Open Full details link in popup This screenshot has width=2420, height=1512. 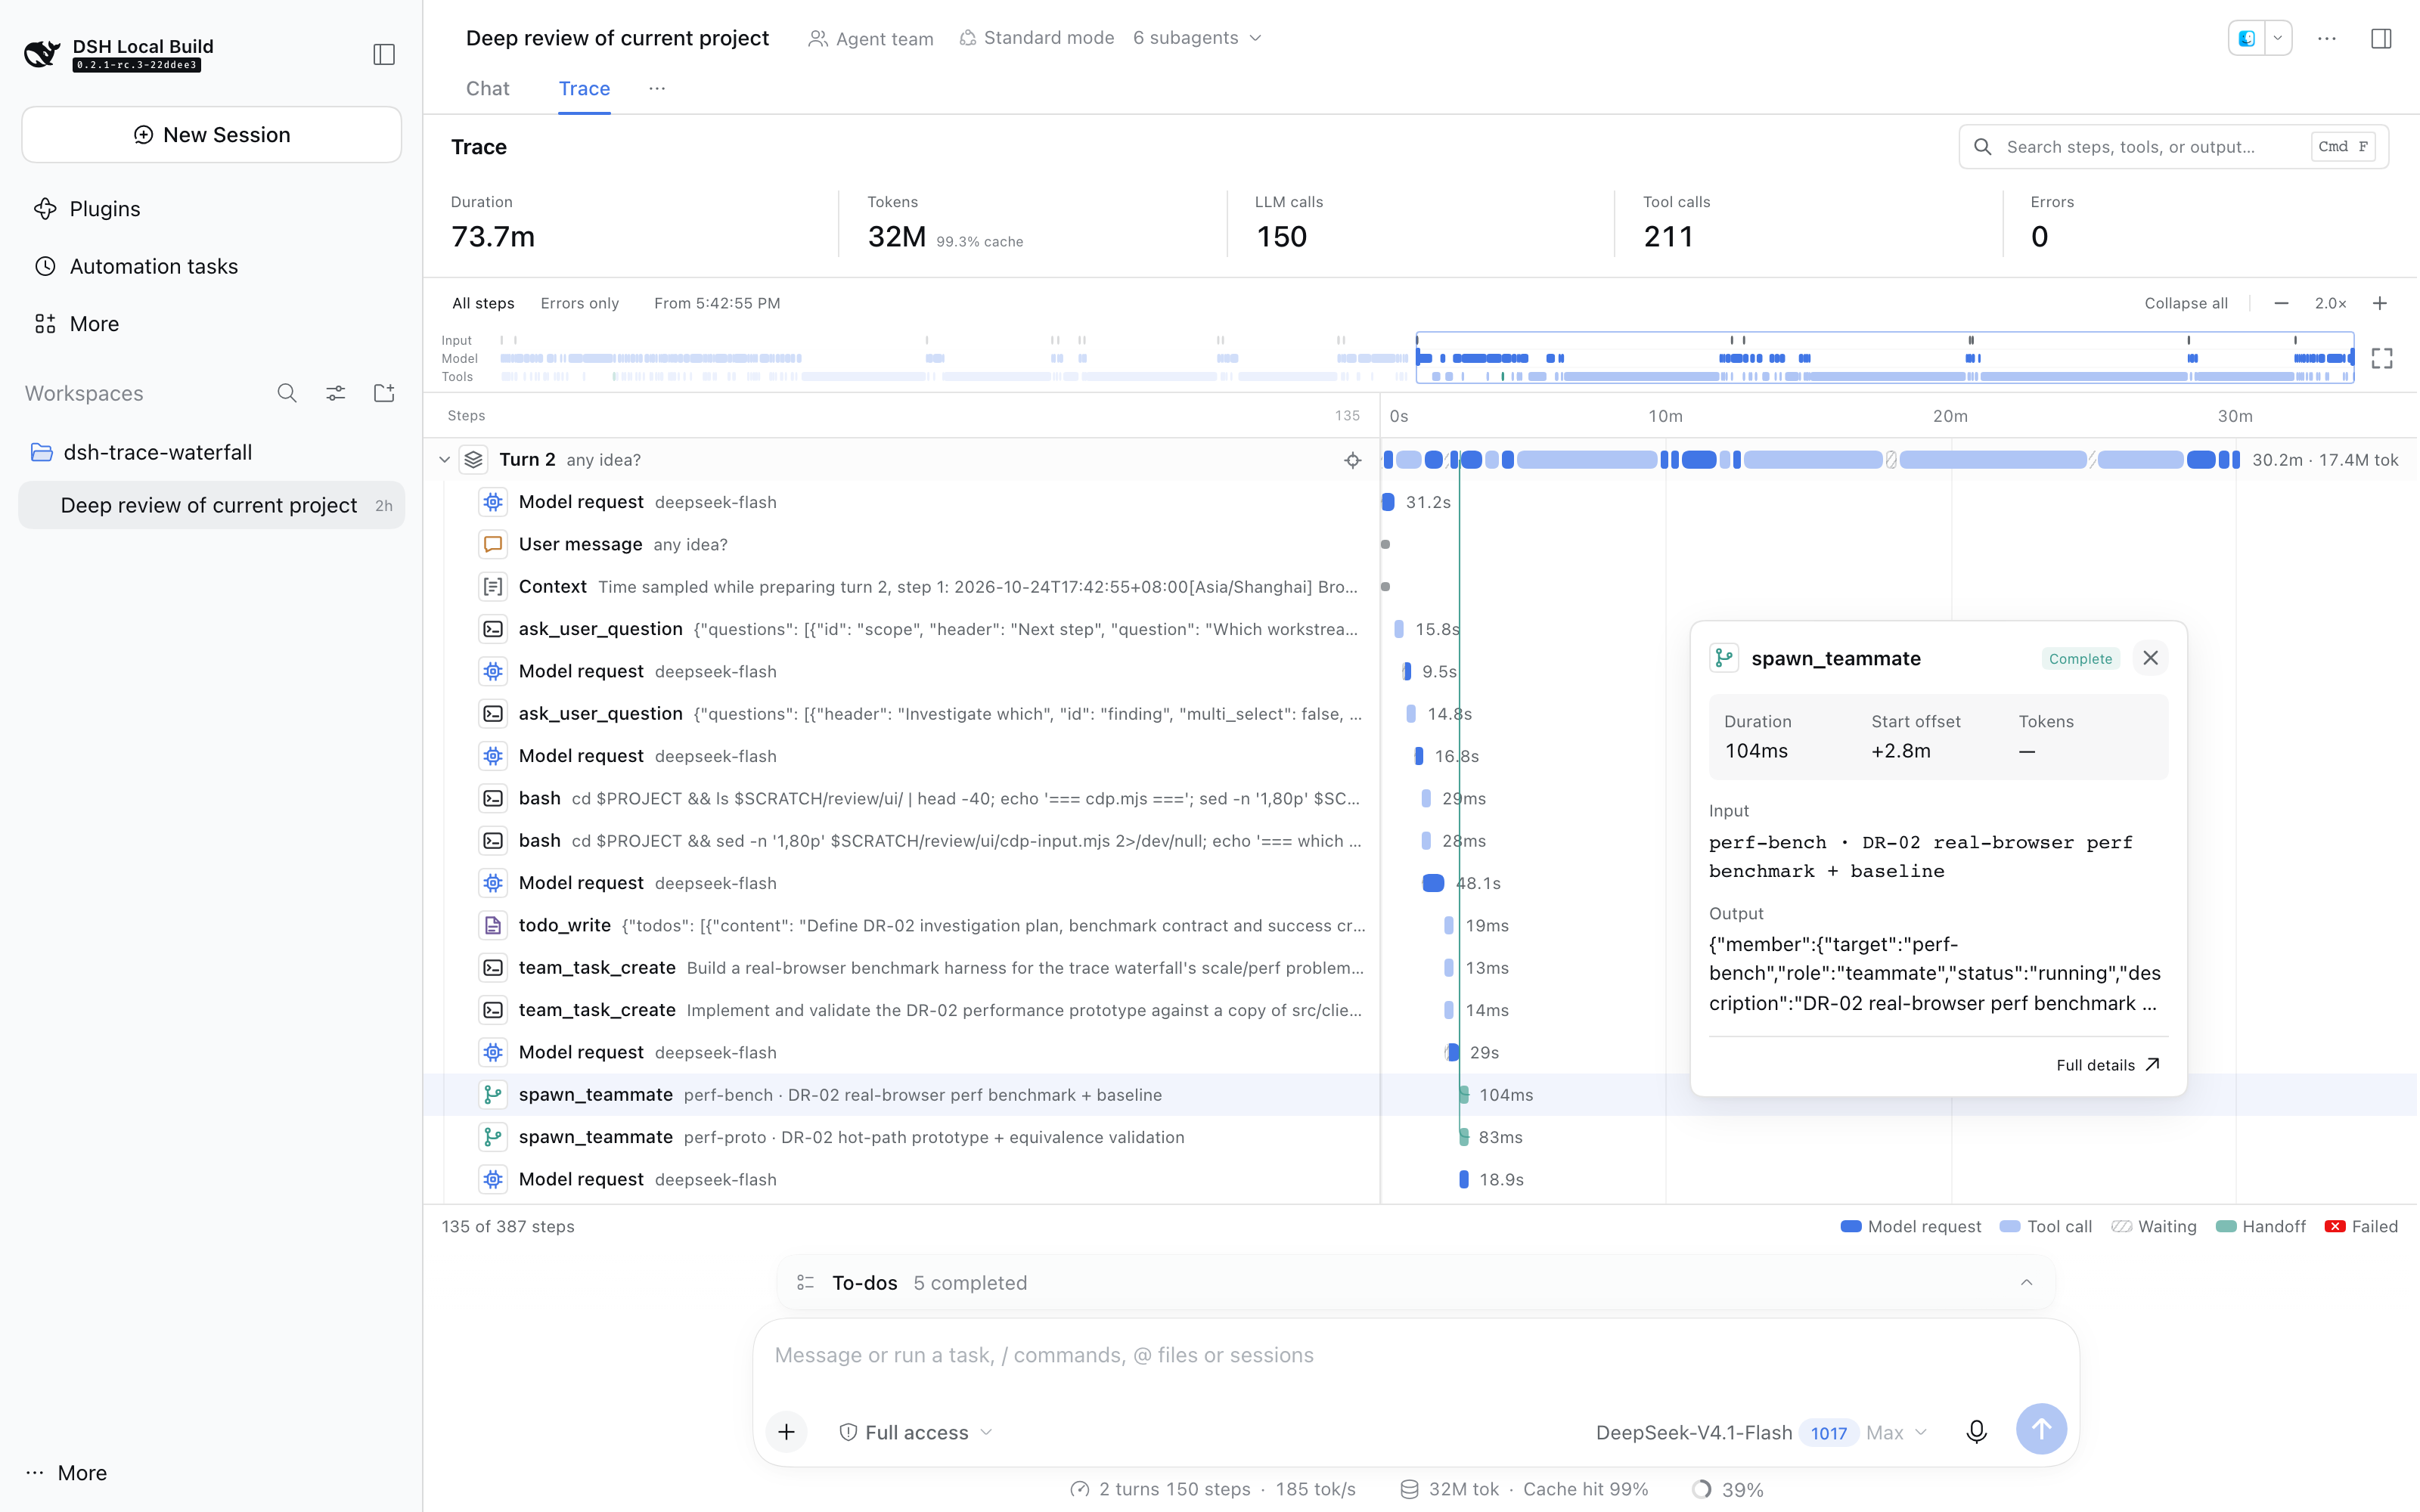coord(2108,1065)
